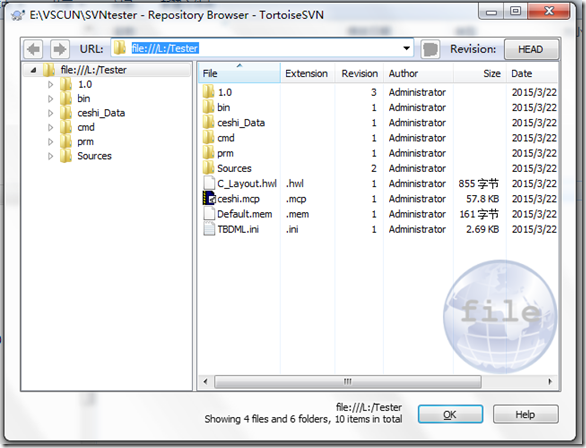Click the prm folder icon in the tree

point(66,142)
